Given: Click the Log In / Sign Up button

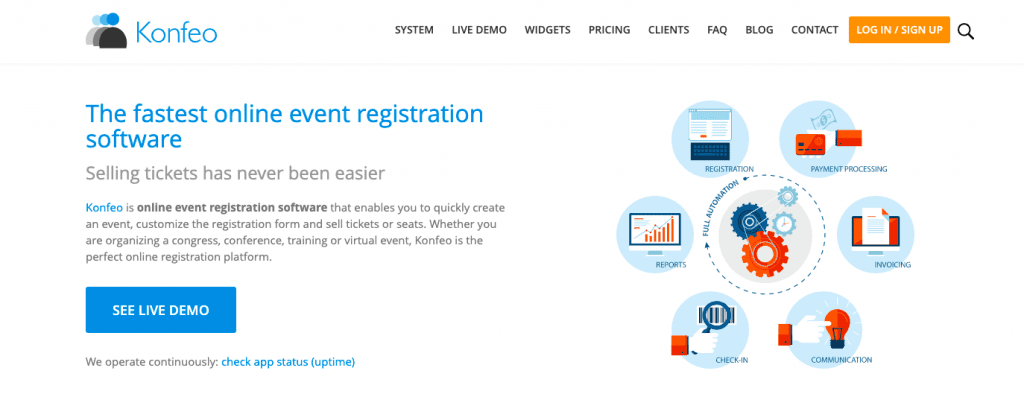Looking at the screenshot, I should coord(899,30).
